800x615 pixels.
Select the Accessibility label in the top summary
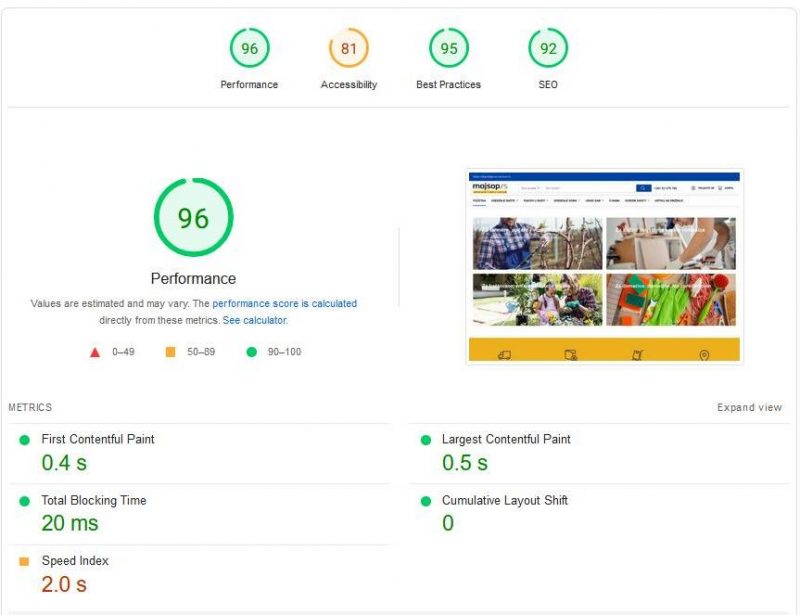click(x=347, y=84)
